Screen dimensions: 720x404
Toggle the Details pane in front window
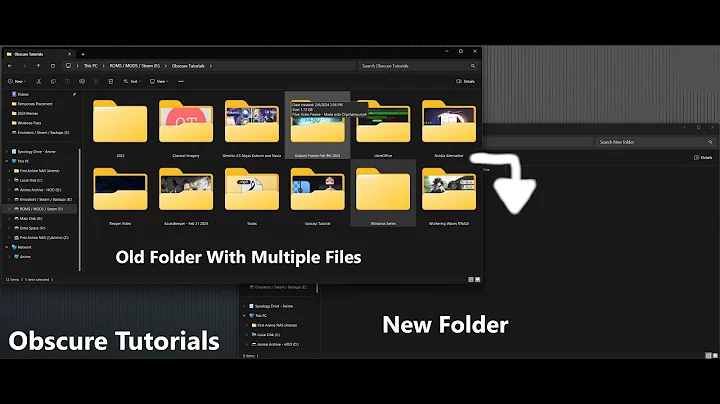coord(465,81)
